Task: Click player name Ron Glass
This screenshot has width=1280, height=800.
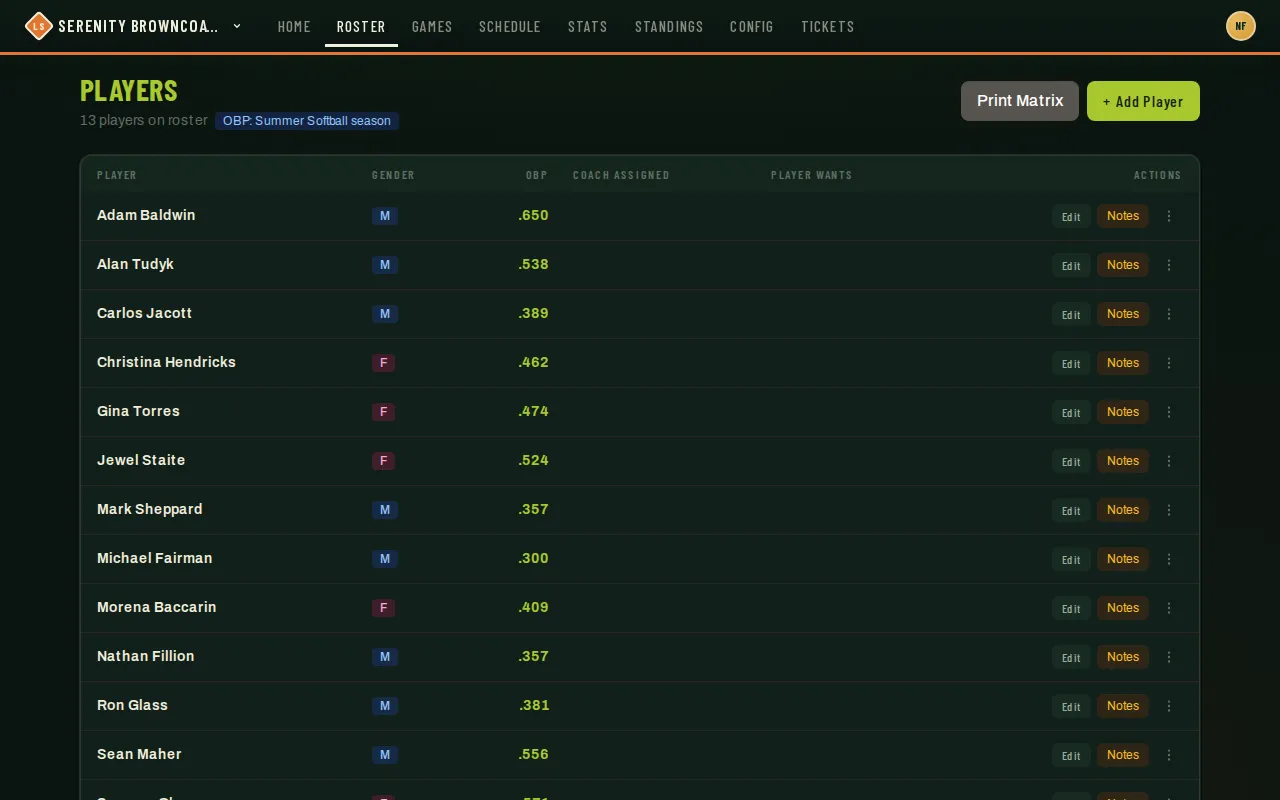Action: click(132, 705)
